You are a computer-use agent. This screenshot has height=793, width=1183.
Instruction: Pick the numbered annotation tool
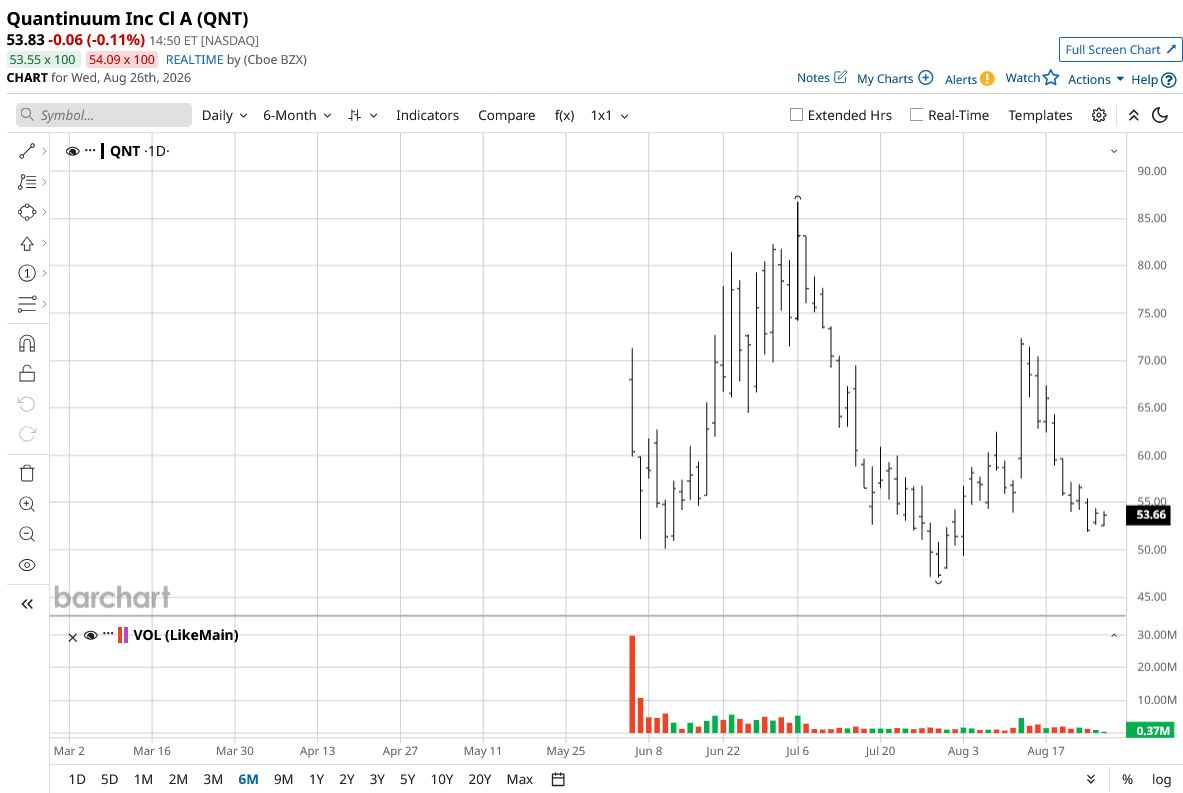click(x=27, y=273)
